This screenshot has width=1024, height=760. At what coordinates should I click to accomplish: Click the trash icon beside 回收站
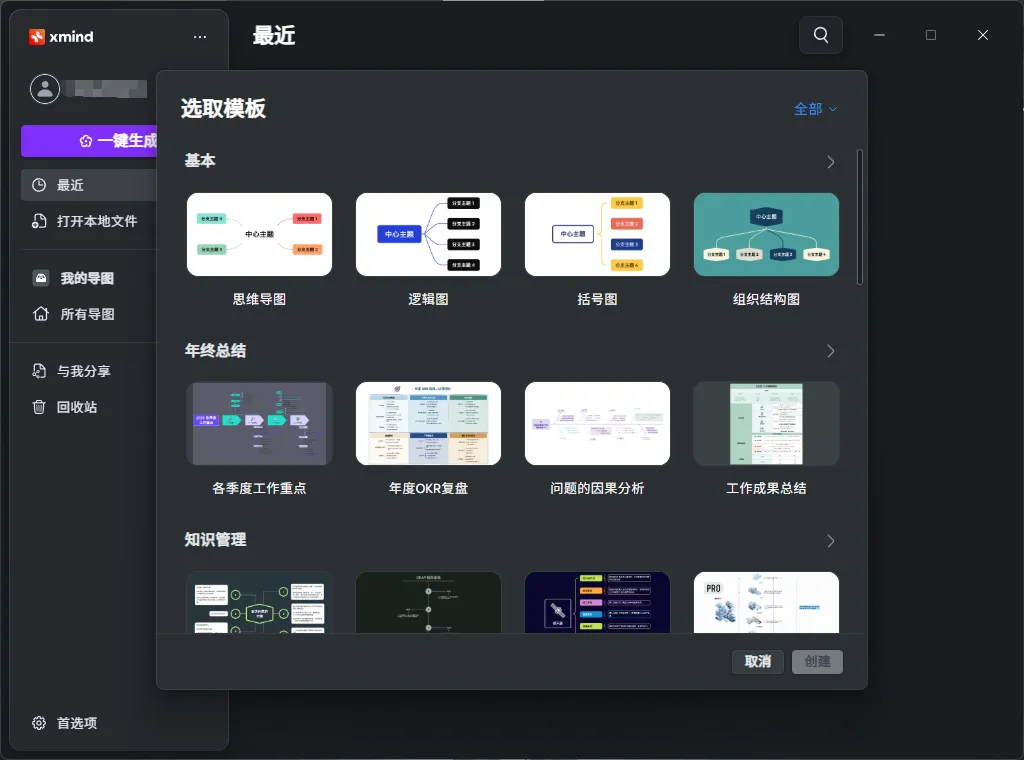(x=39, y=407)
